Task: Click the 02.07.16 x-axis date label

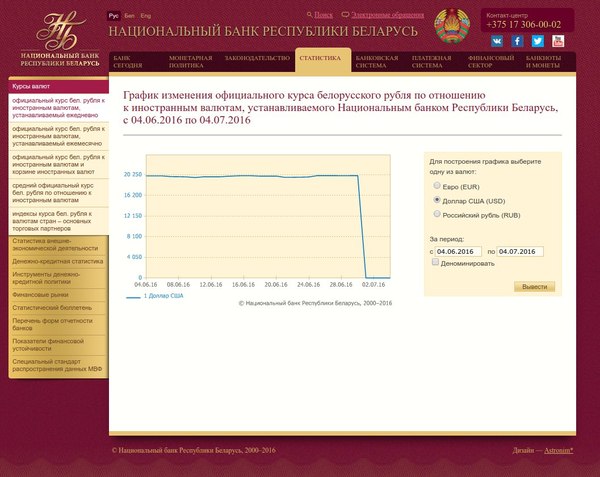Action: 373,285
